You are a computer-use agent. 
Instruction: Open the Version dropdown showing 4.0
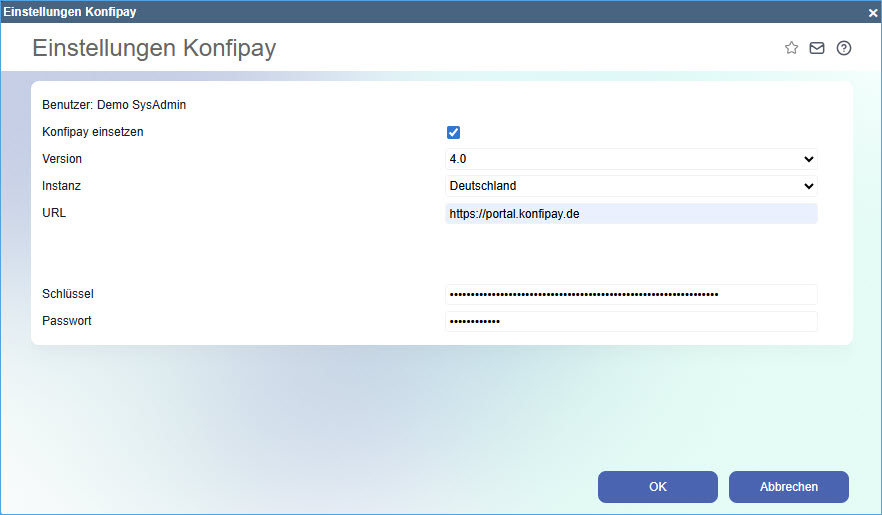pyautogui.click(x=631, y=159)
